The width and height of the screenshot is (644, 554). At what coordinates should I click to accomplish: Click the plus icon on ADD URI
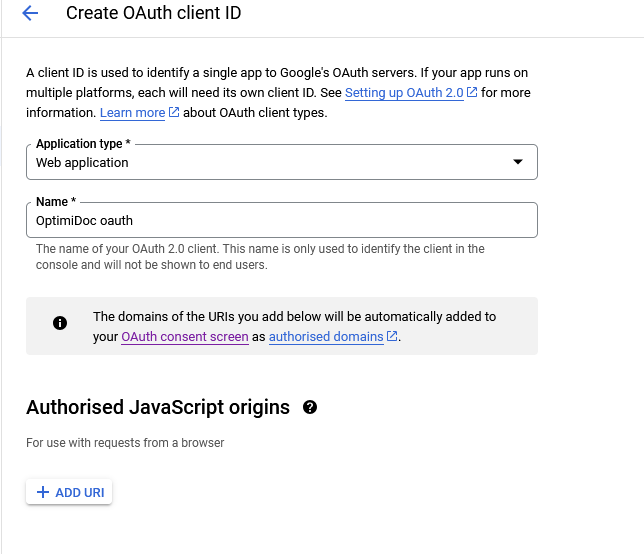coord(43,492)
